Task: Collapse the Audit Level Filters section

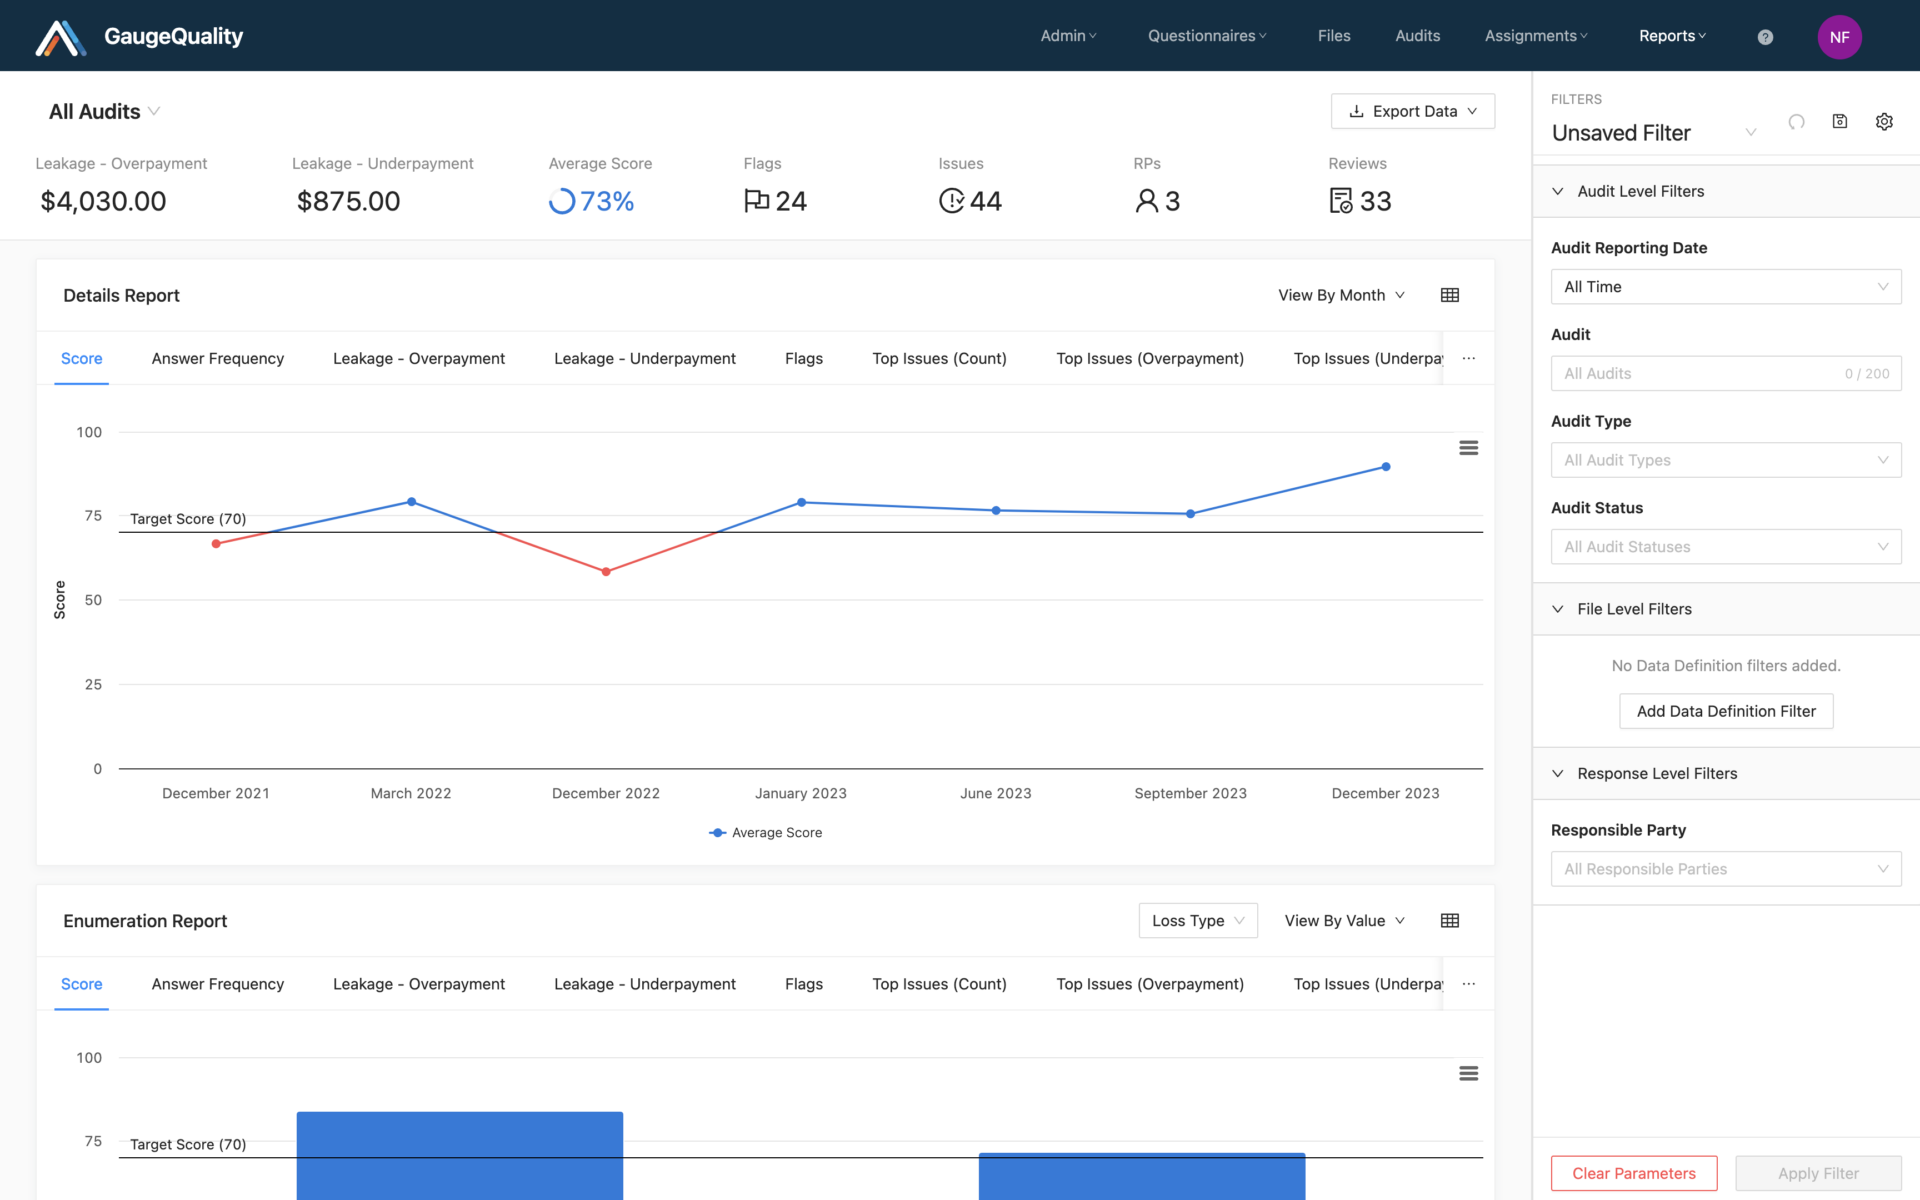Action: click(x=1726, y=191)
